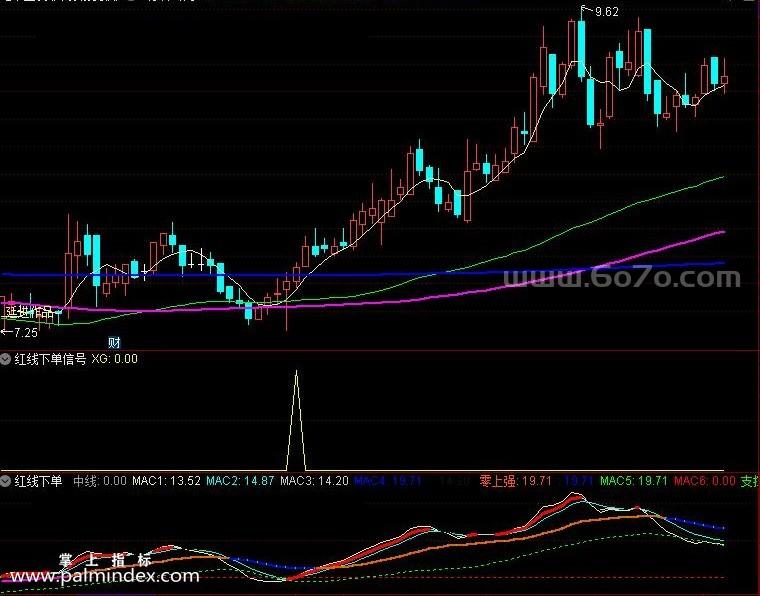760x596 pixels.
Task: Click the MAC2: 14.87 value
Action: (x=240, y=481)
